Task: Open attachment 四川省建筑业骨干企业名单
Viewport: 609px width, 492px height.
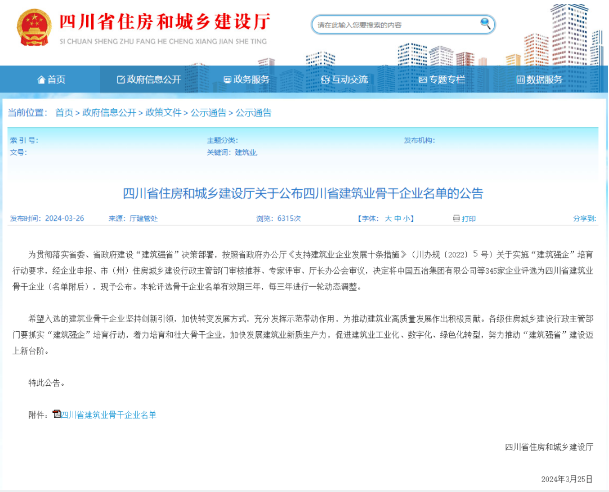Action: point(108,413)
